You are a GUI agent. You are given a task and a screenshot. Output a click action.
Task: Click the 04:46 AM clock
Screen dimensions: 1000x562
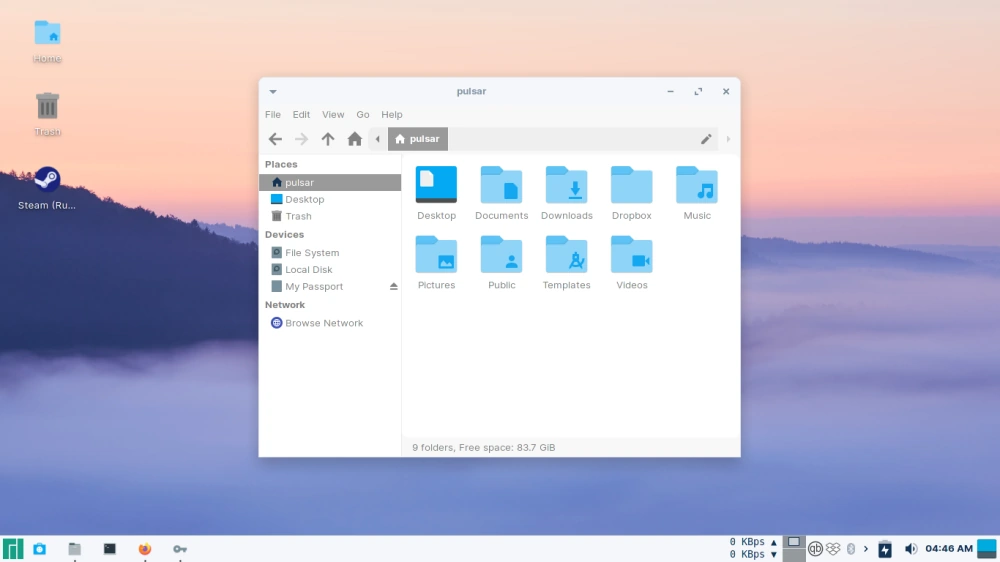949,549
